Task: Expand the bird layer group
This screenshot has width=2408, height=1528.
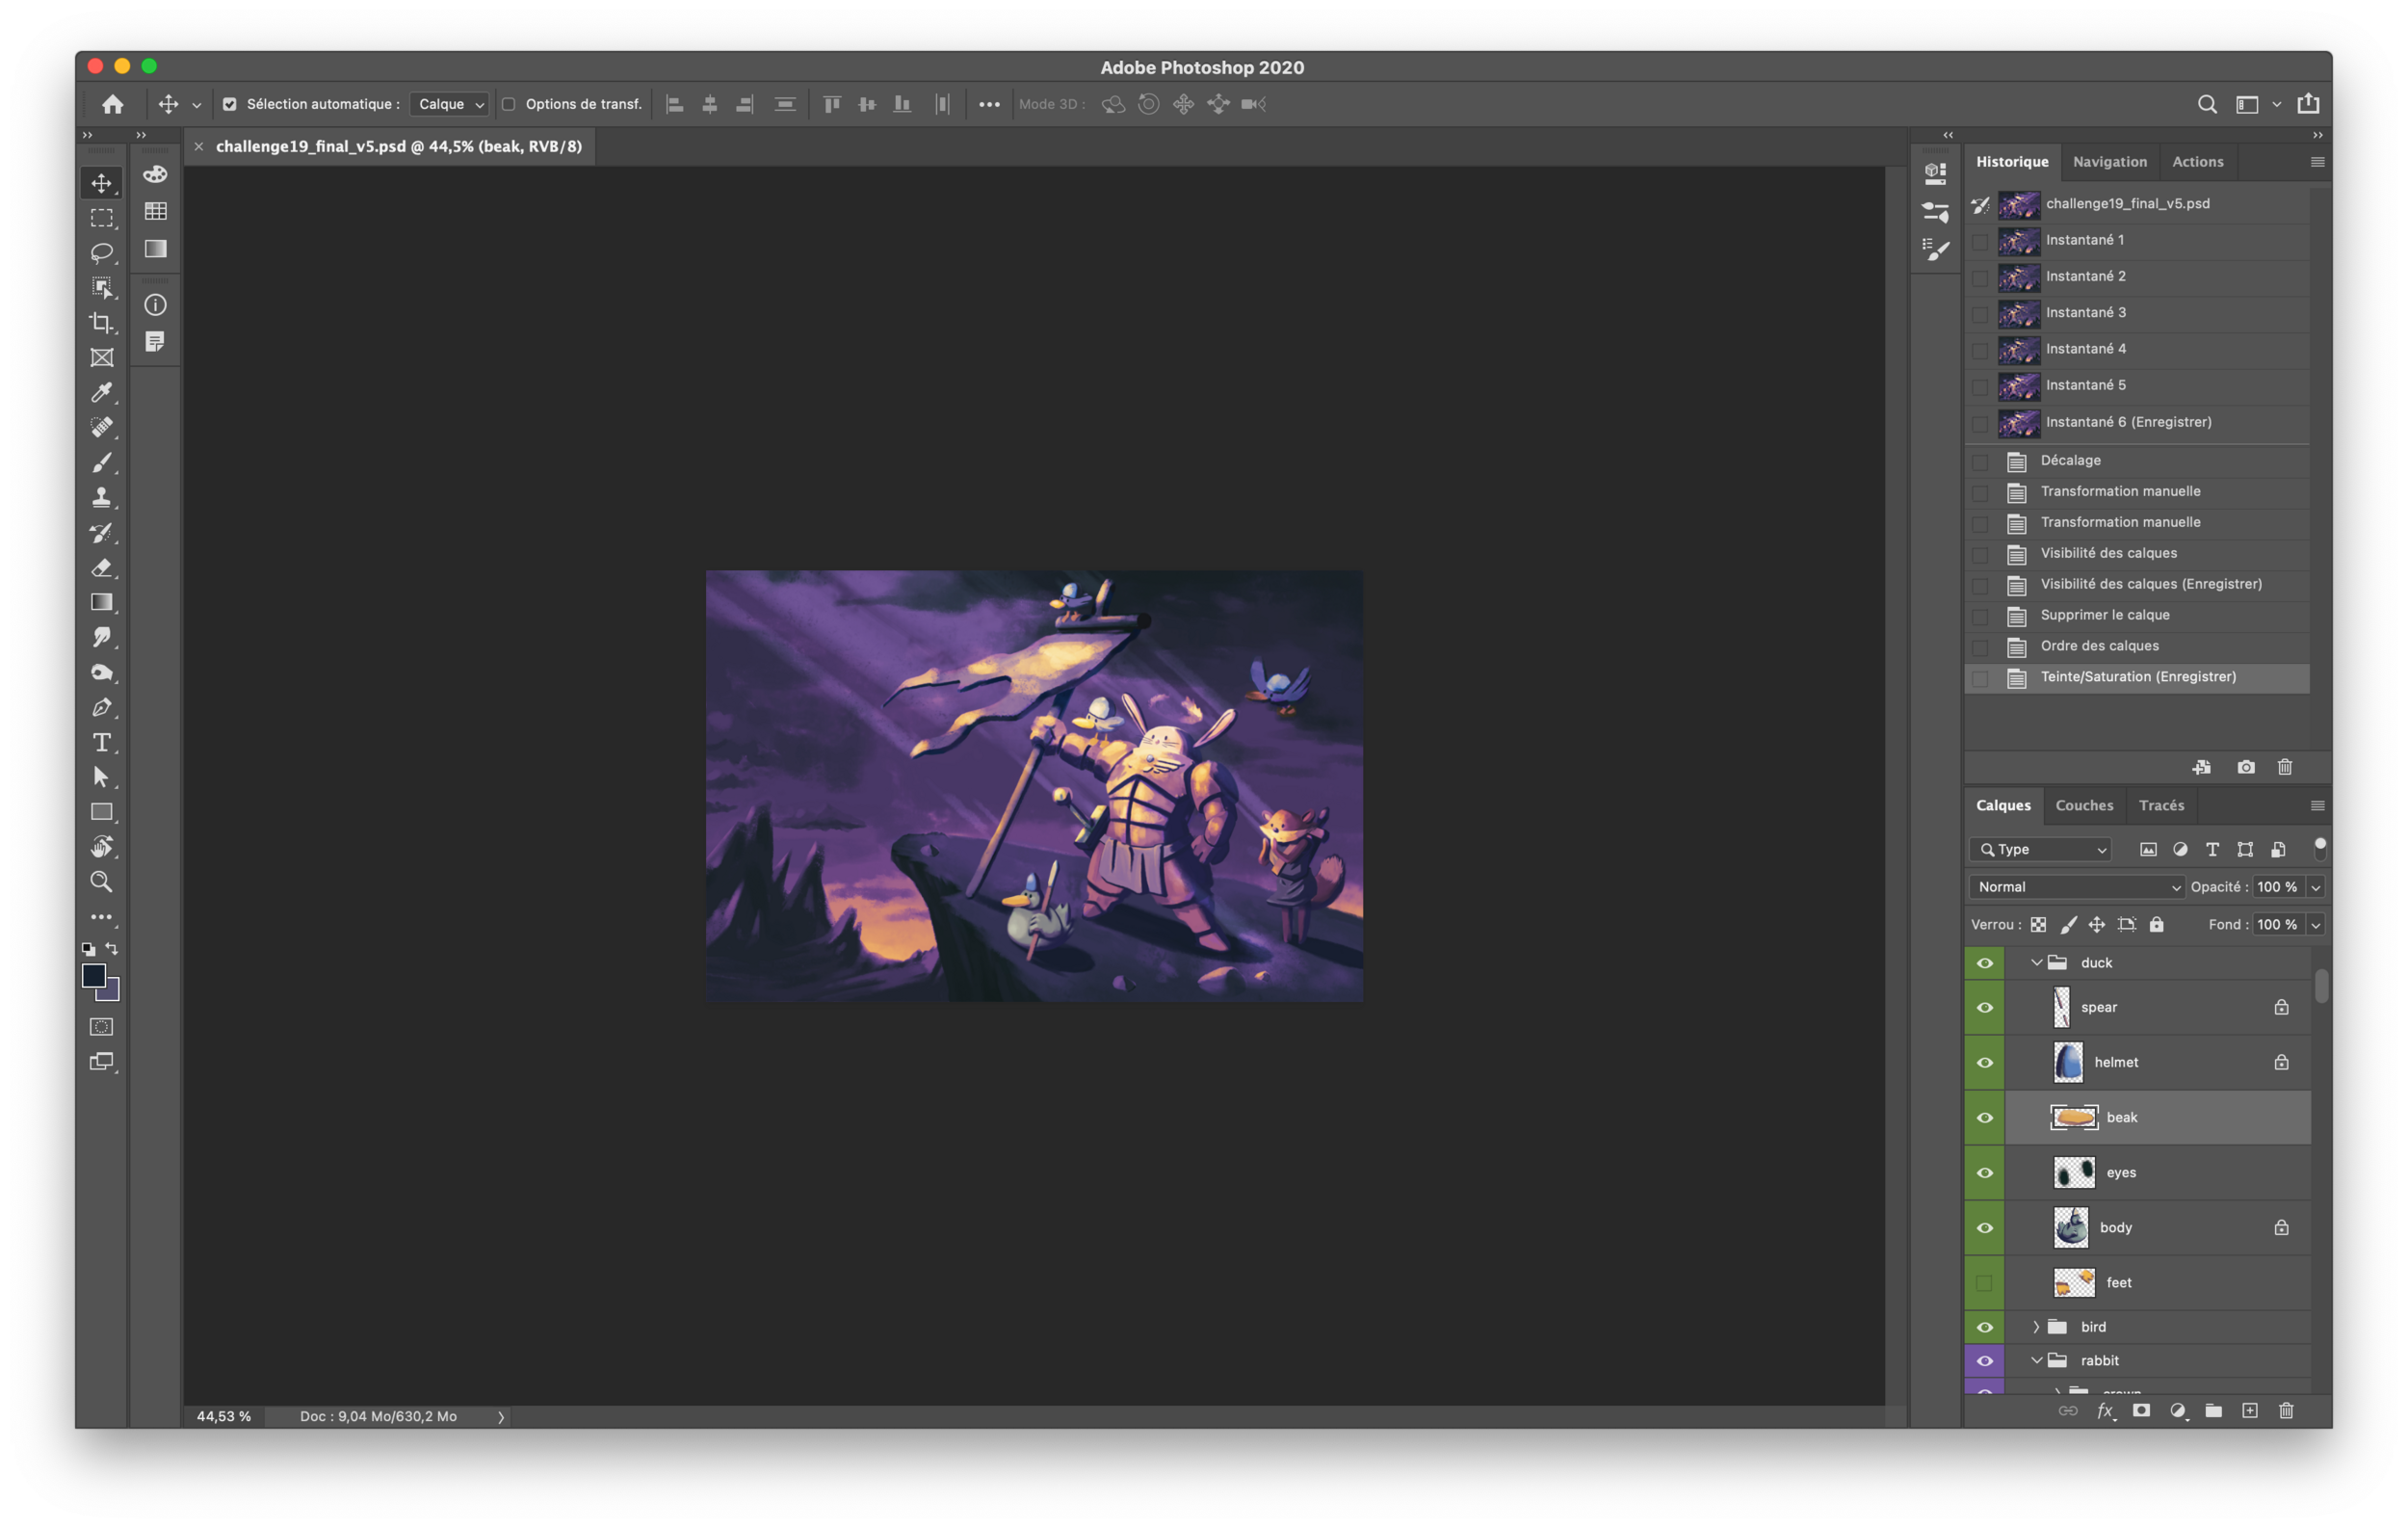Action: 2036,1327
